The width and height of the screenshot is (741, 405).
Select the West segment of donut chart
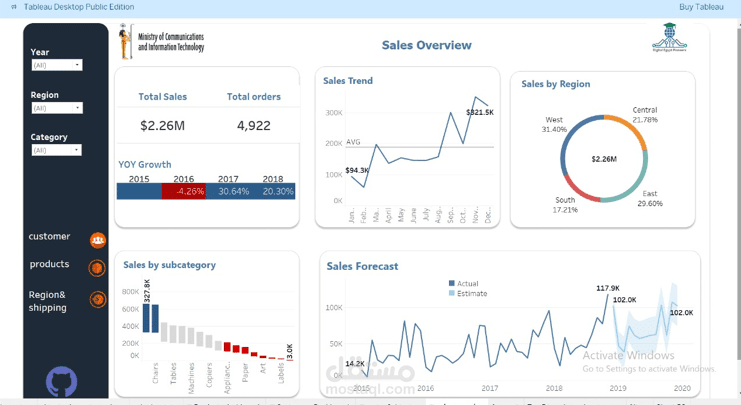574,139
